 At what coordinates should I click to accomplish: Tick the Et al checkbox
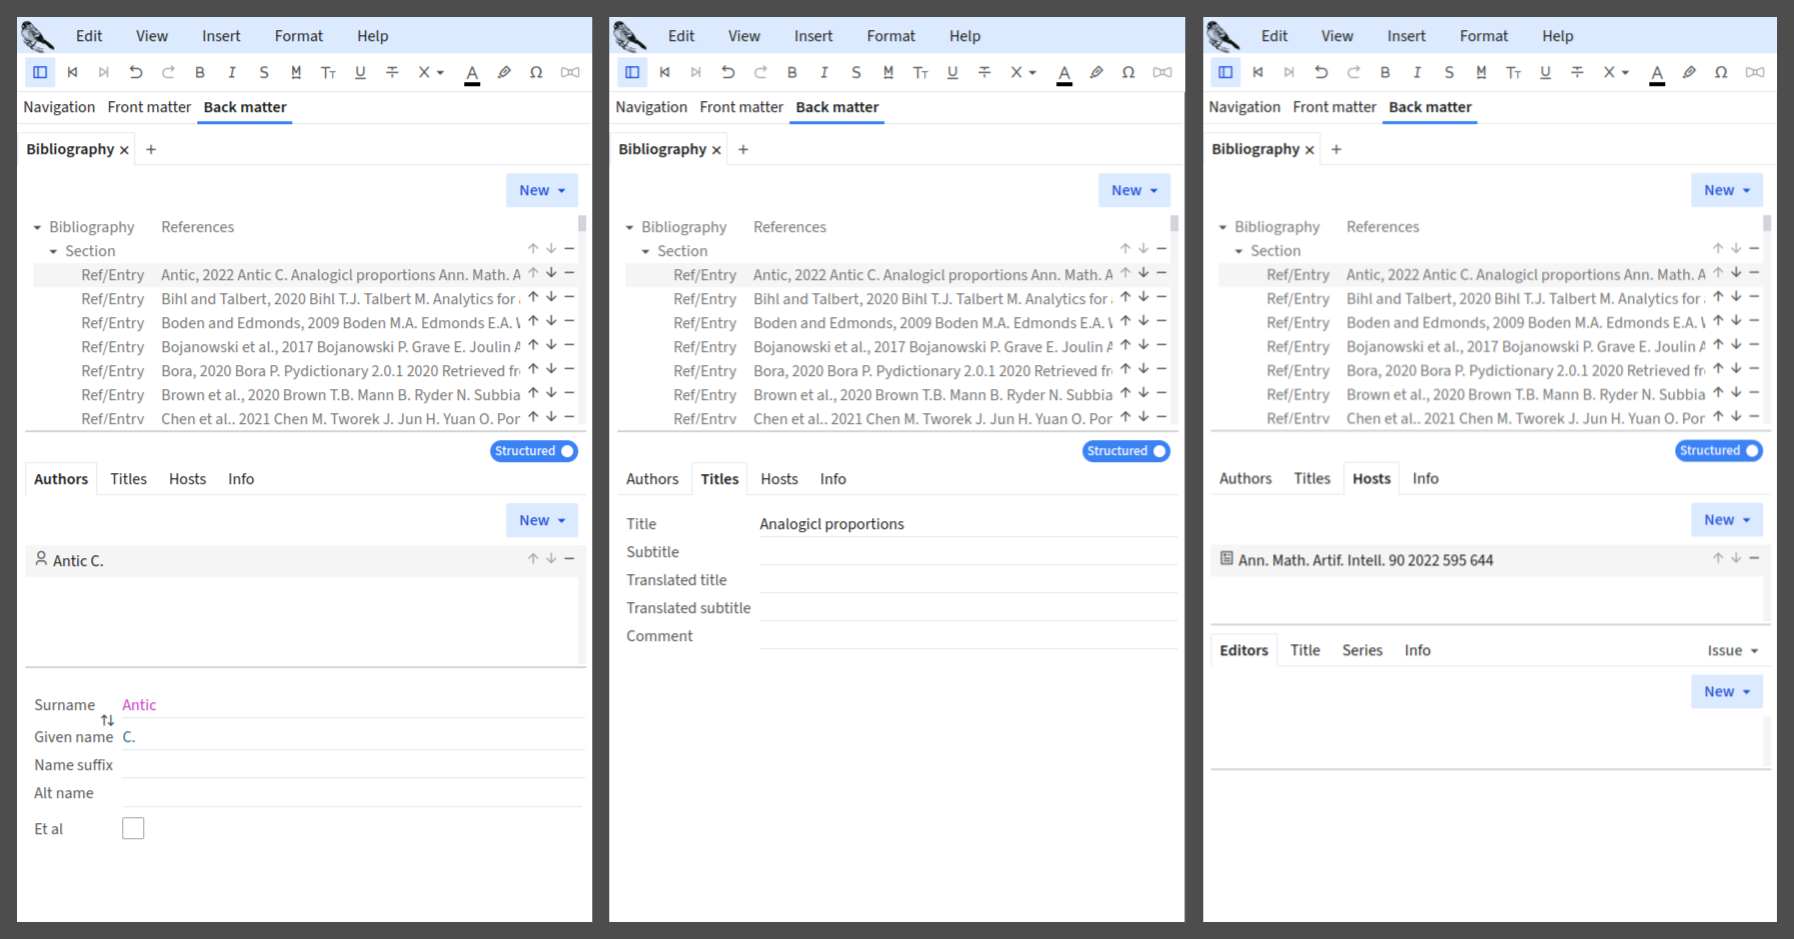(x=133, y=828)
